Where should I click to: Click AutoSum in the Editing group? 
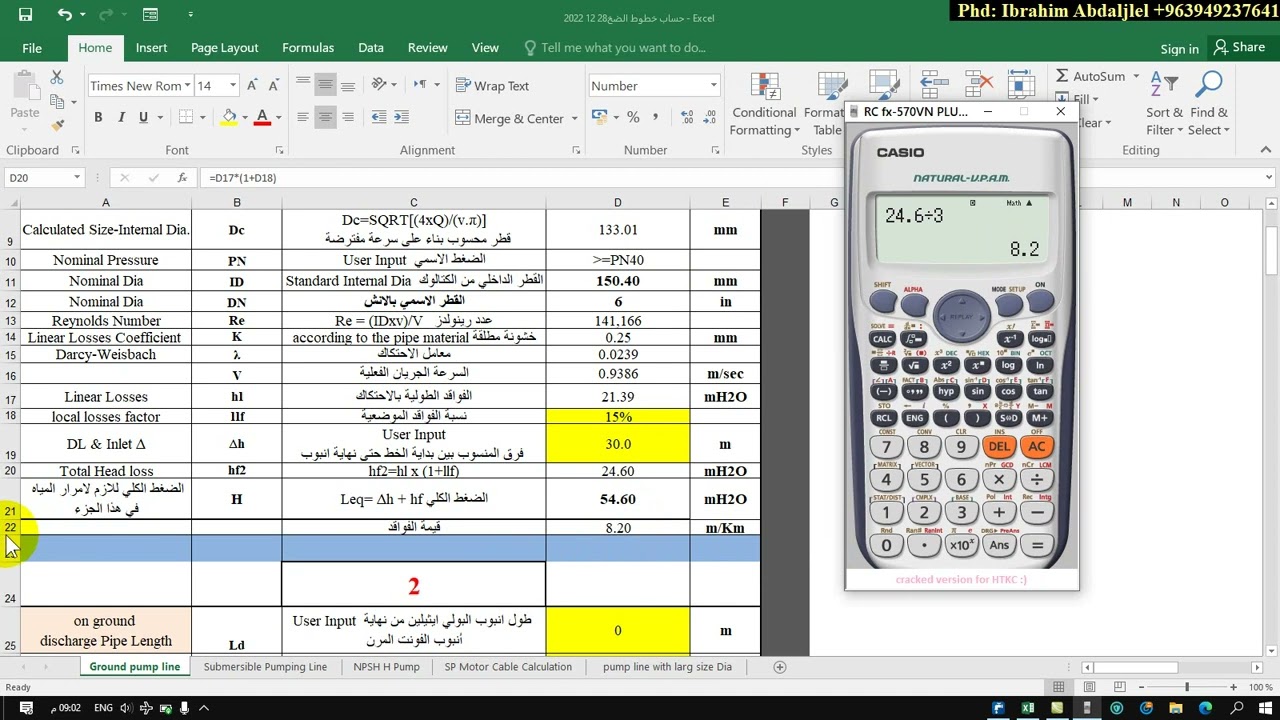pyautogui.click(x=1090, y=76)
